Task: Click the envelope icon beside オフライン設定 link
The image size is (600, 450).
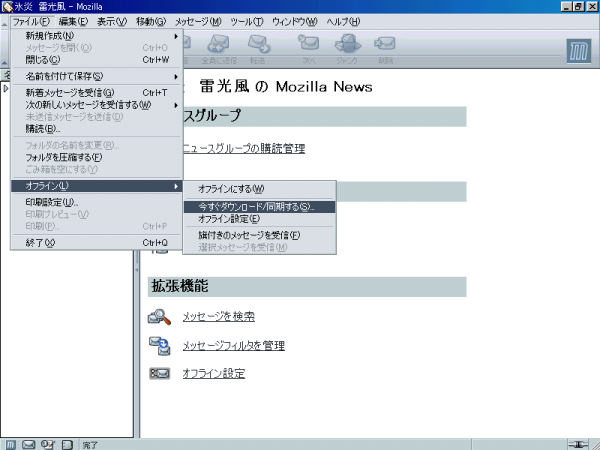Action: click(159, 373)
